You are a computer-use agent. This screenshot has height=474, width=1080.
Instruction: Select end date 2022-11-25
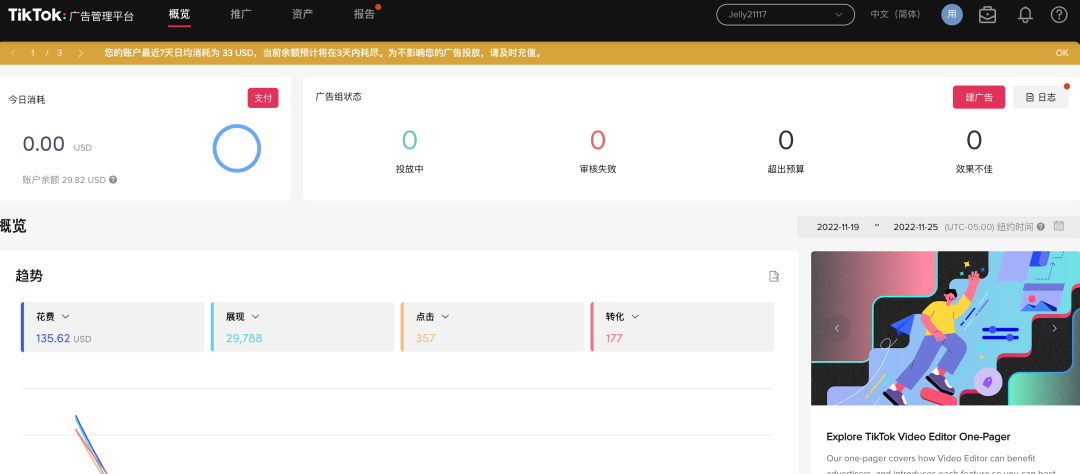click(915, 227)
